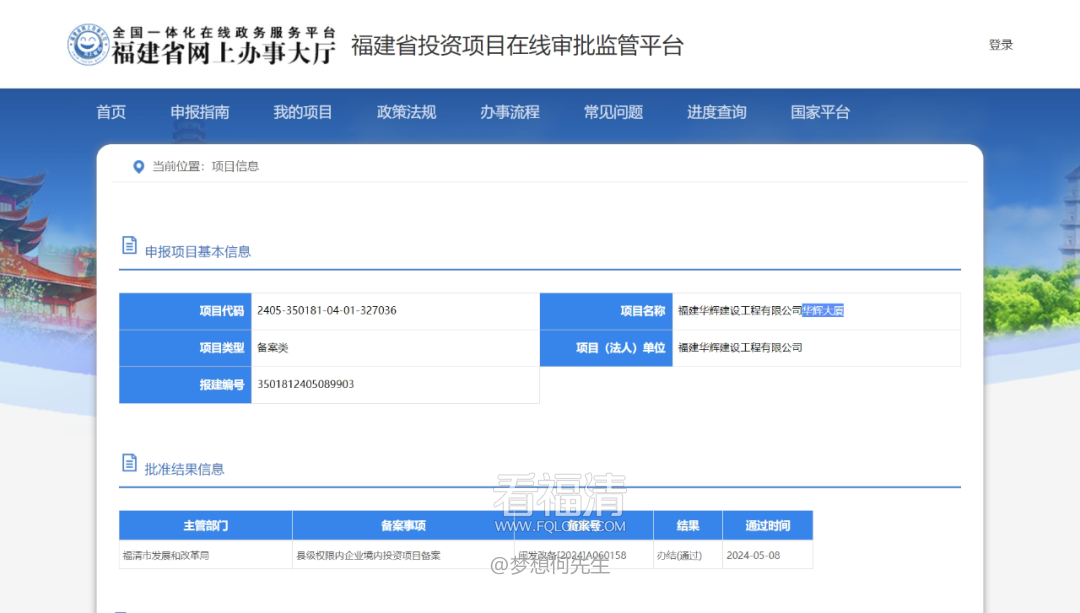Click the 福清市发展和改革局 table cell
Image resolution: width=1080 pixels, height=613 pixels.
pyautogui.click(x=166, y=555)
